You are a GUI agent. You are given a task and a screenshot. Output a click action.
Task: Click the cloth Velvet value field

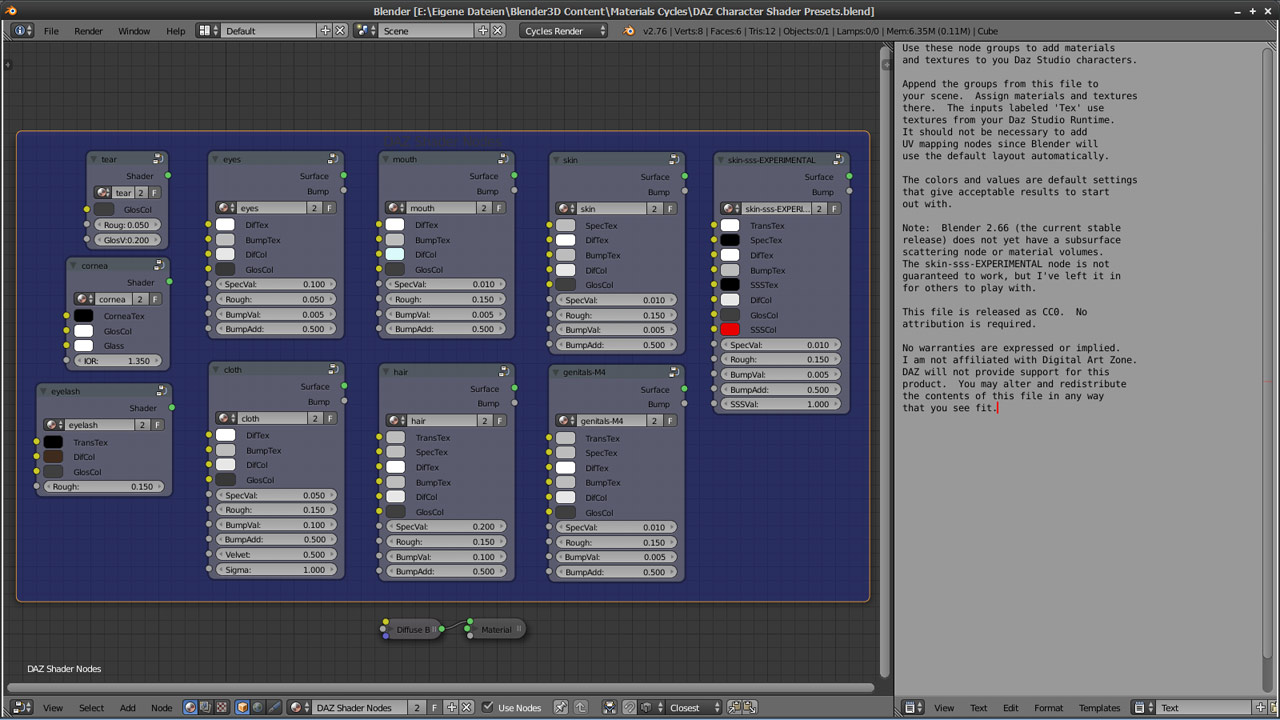(x=275, y=554)
